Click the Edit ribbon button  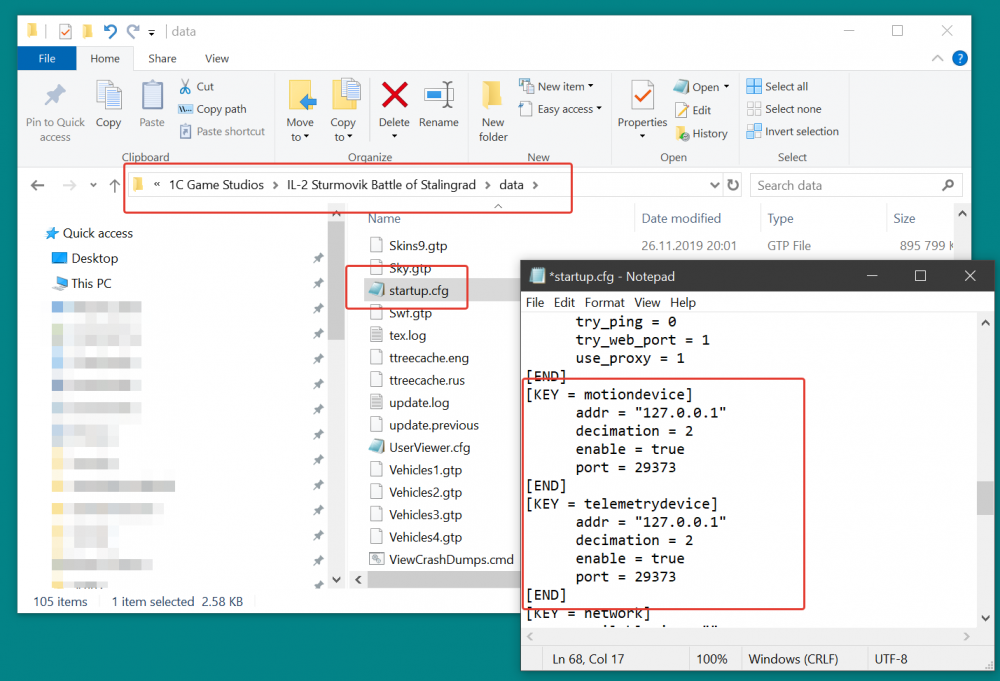[x=693, y=110]
